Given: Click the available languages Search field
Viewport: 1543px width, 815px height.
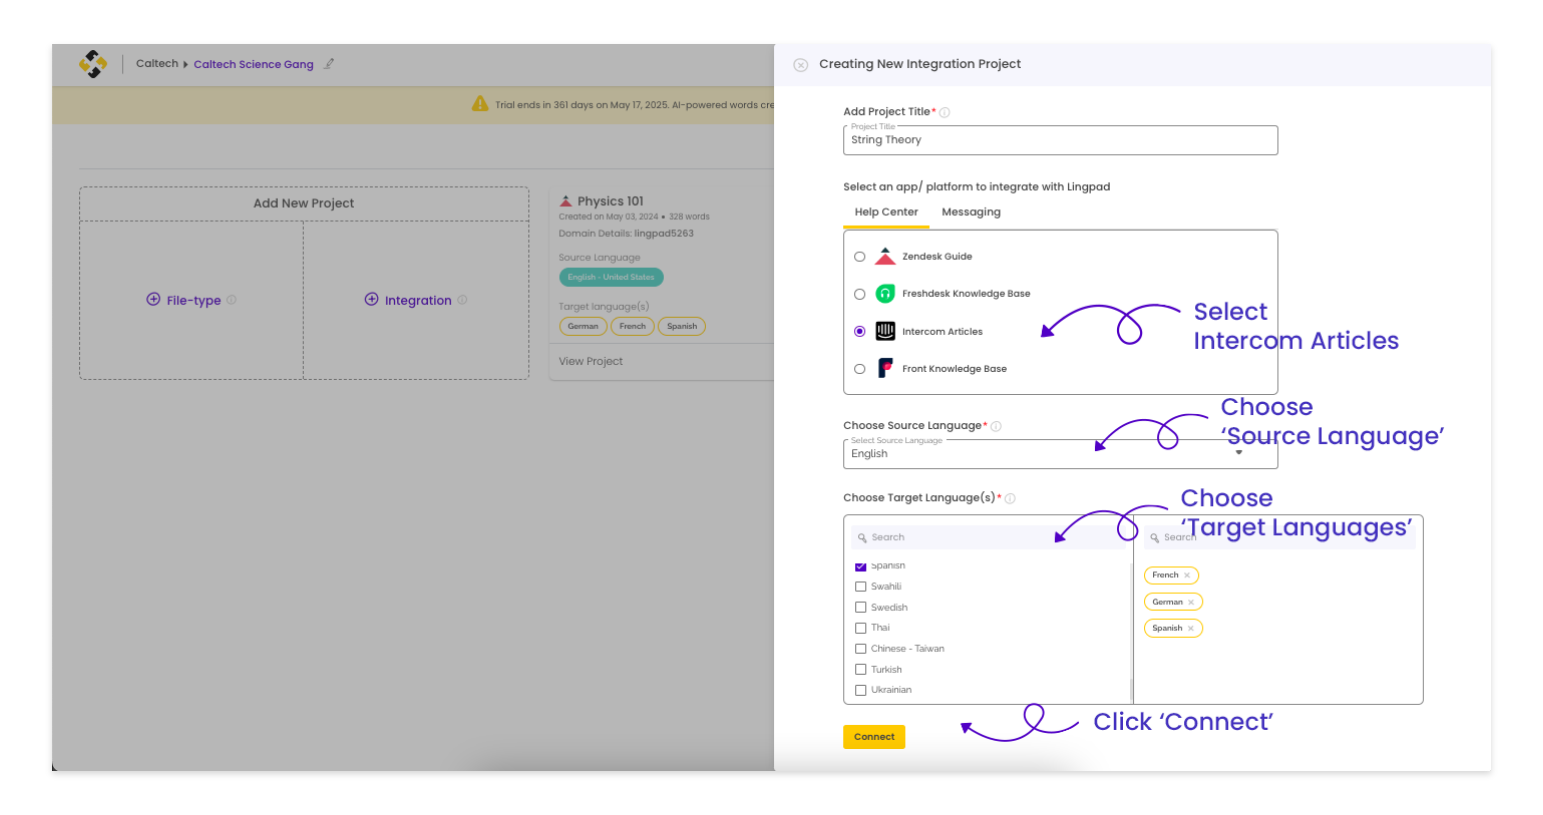Looking at the screenshot, I should coord(990,537).
